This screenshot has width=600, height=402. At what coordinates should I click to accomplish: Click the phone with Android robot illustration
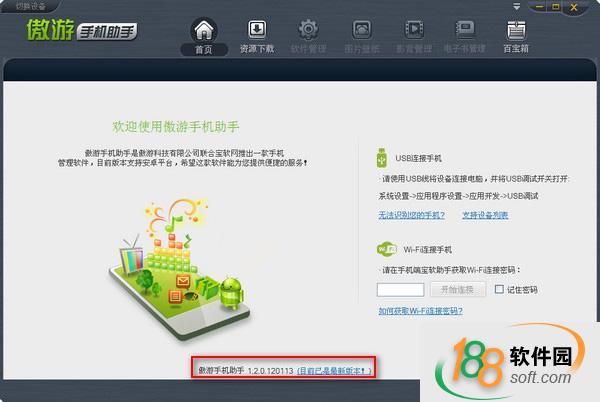pos(180,268)
